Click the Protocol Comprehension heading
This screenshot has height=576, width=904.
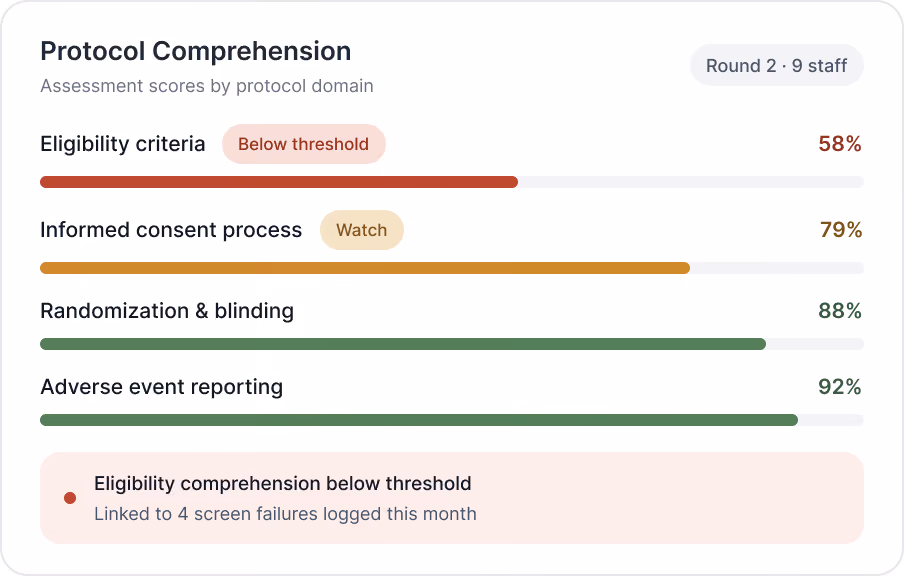195,51
